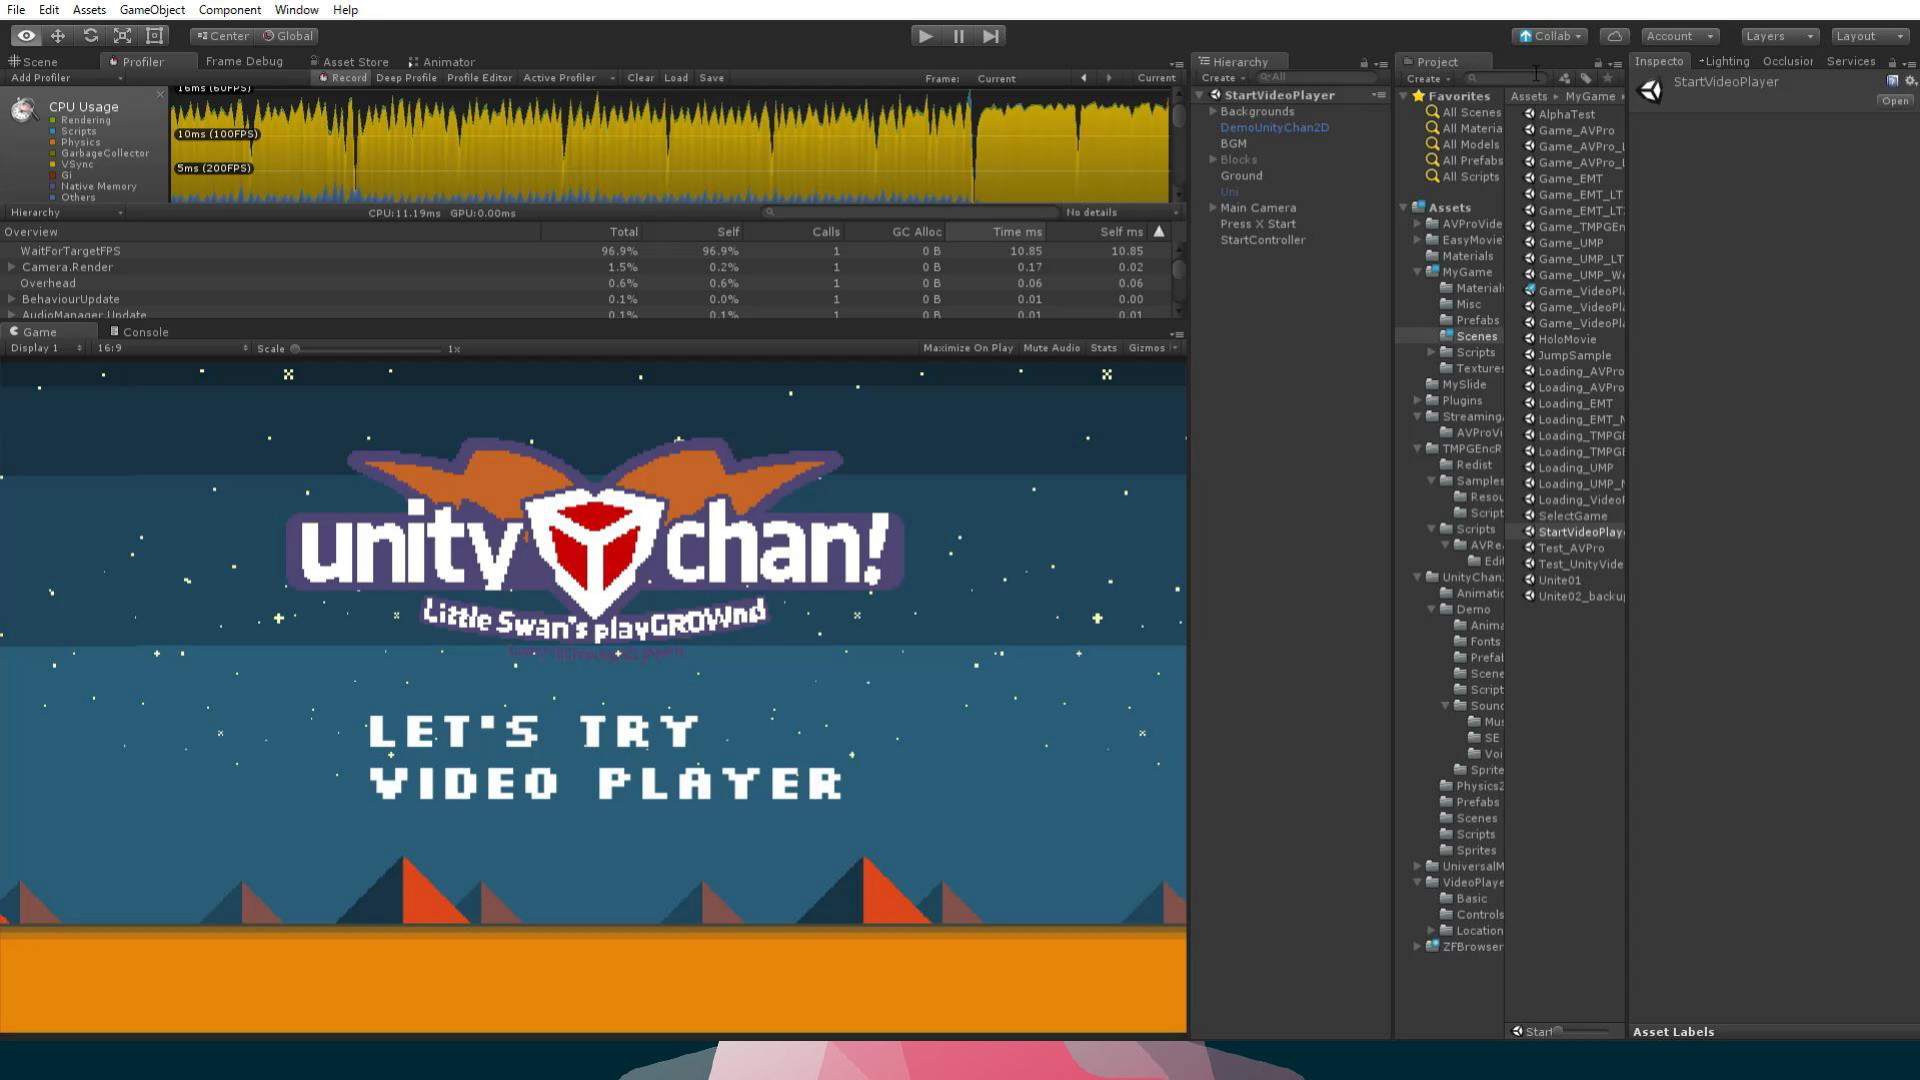This screenshot has height=1080, width=1920.
Task: Open the Layout dropdown
Action: [x=1870, y=36]
